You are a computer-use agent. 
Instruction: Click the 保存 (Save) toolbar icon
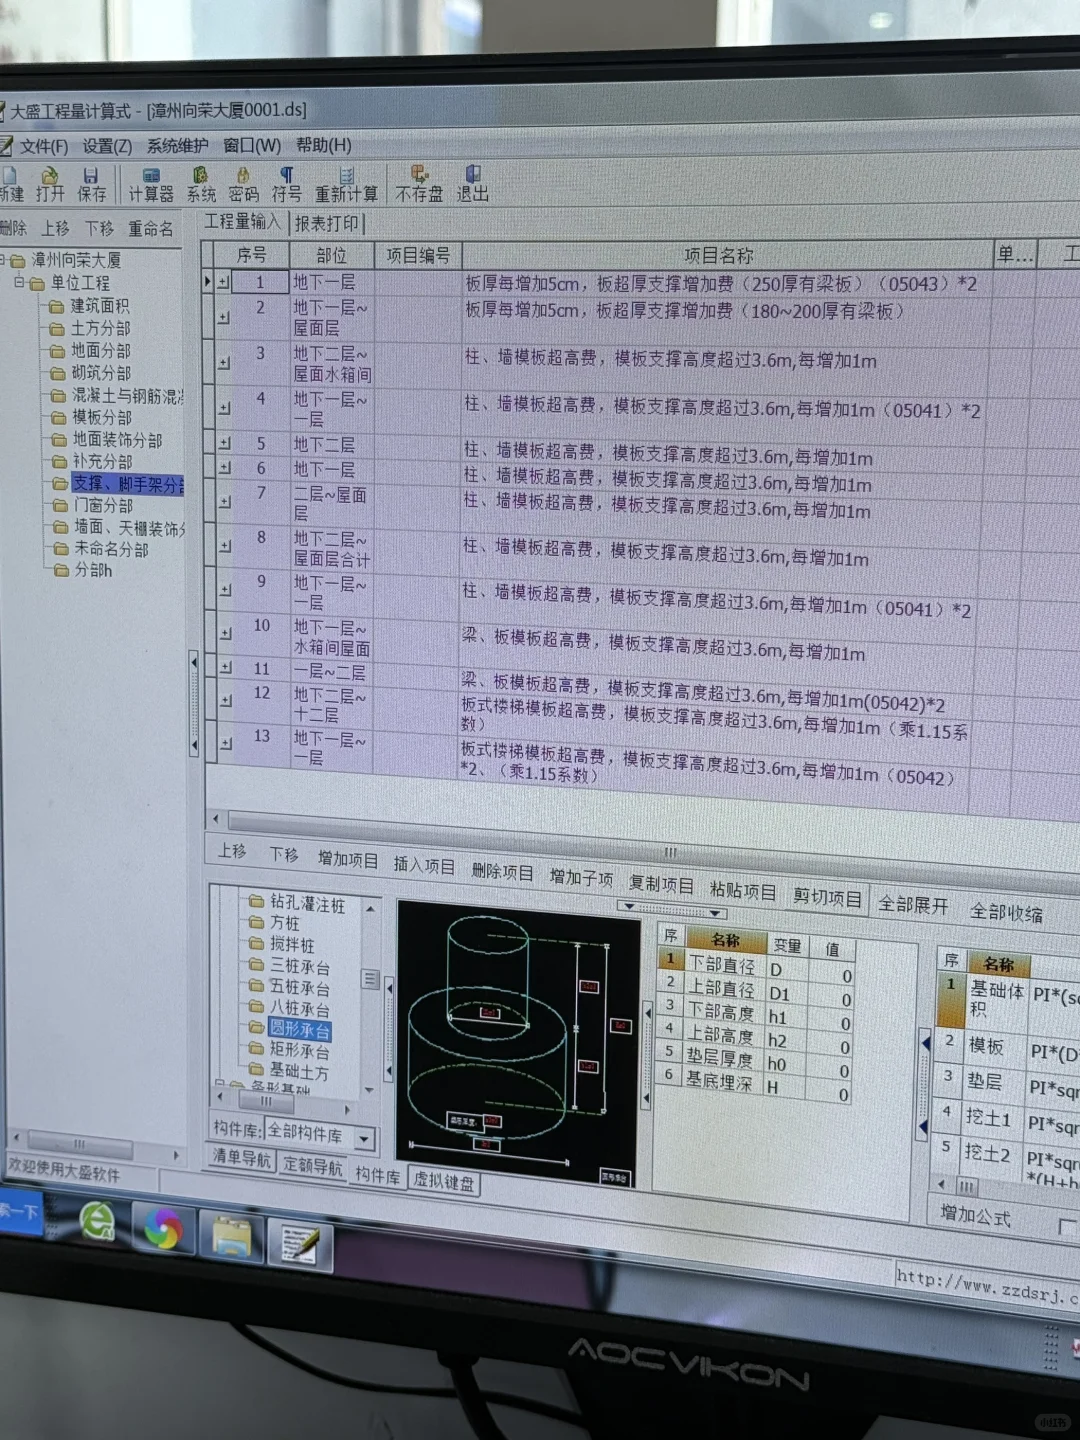point(91,184)
